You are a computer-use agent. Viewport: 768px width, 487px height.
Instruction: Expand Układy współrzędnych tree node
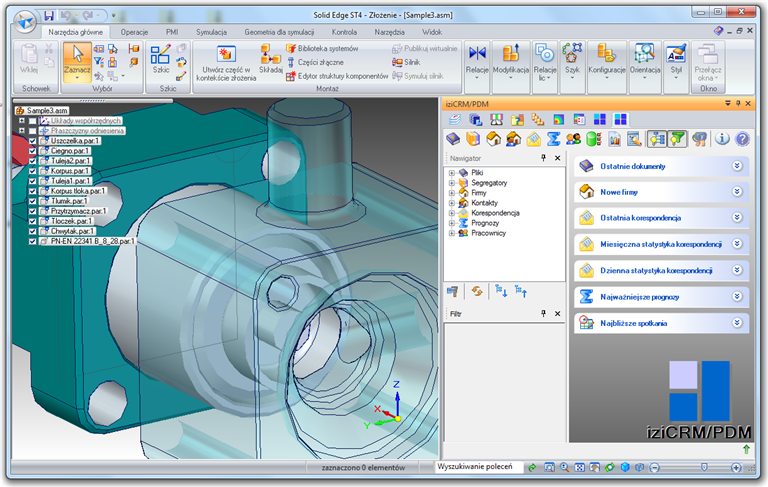pos(22,121)
